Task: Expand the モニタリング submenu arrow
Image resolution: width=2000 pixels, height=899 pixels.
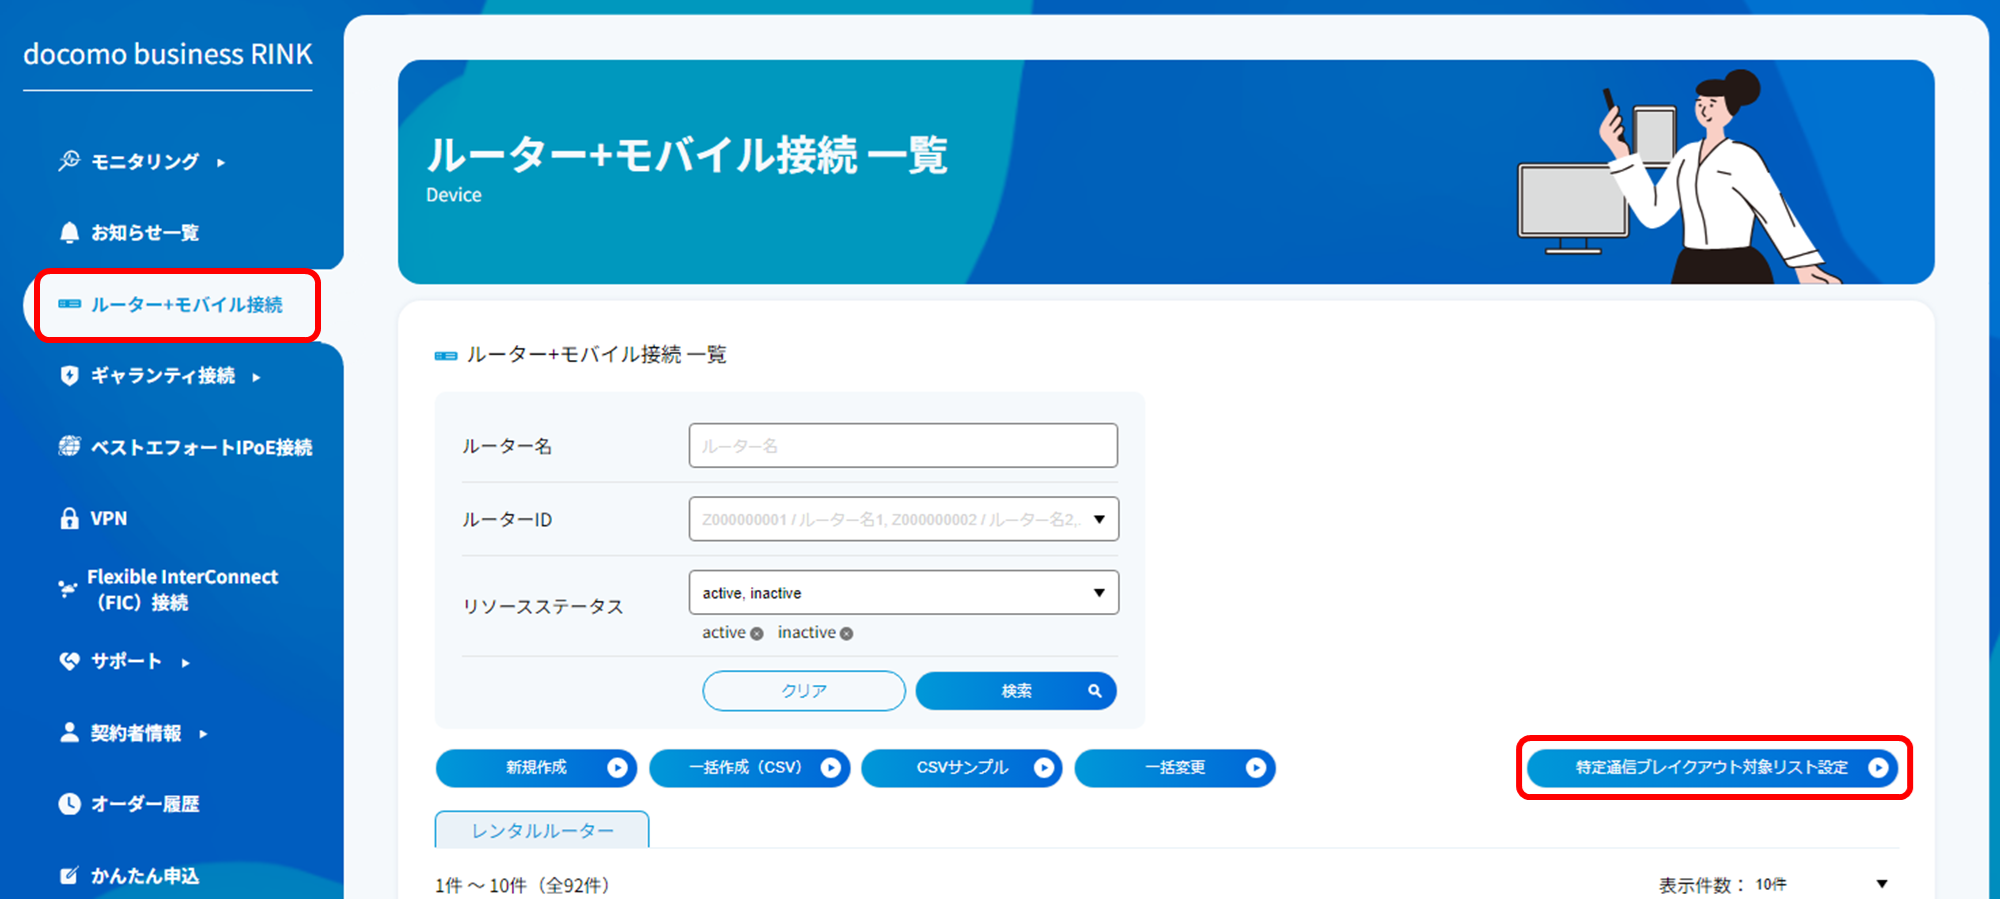Action: click(x=221, y=162)
